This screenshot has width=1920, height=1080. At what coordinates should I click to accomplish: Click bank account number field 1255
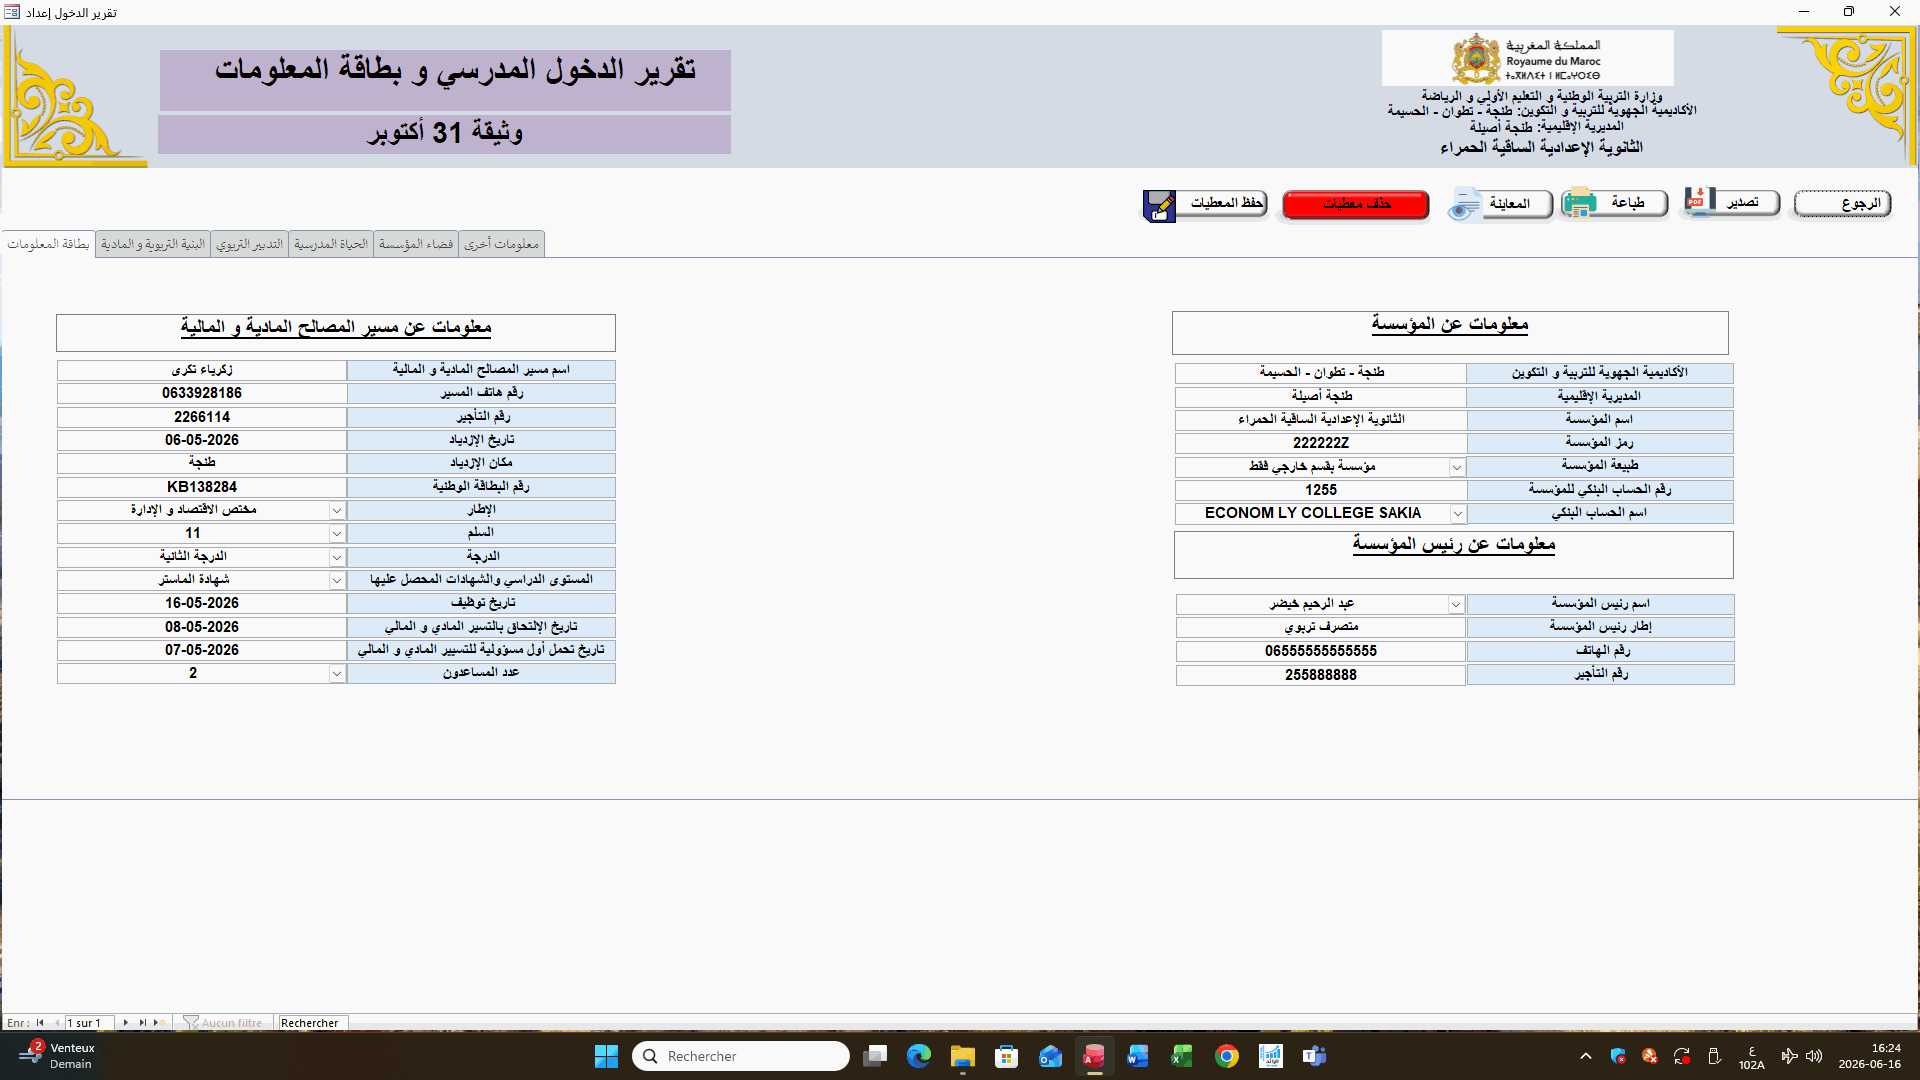pyautogui.click(x=1321, y=490)
